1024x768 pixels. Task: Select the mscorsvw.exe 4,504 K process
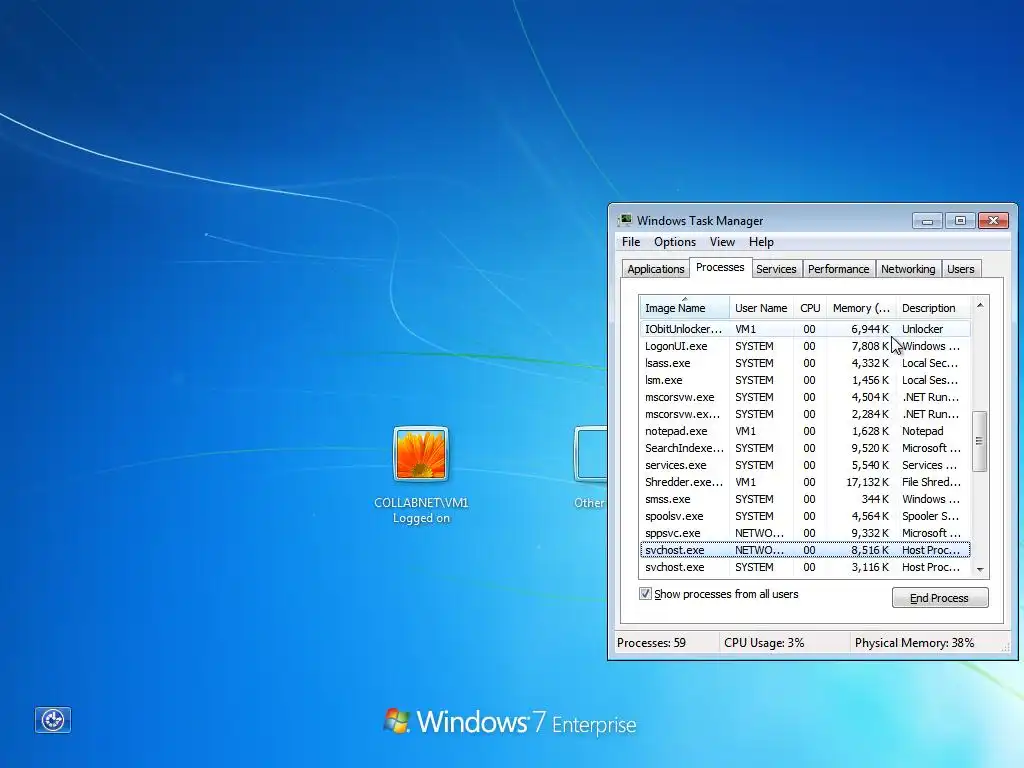click(805, 396)
